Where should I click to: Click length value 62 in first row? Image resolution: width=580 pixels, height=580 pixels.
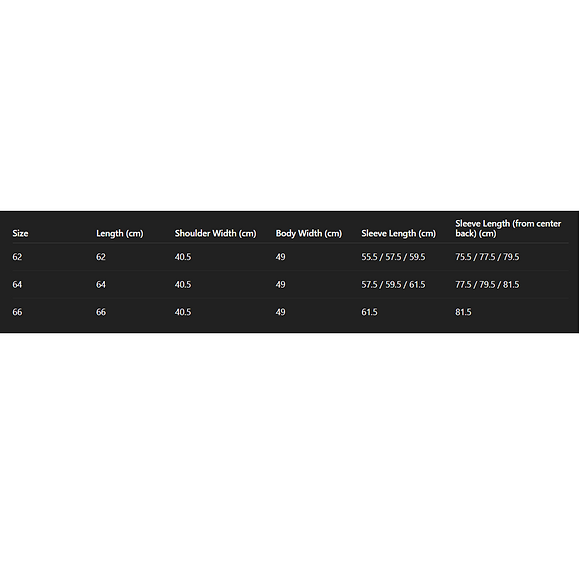[x=101, y=257]
